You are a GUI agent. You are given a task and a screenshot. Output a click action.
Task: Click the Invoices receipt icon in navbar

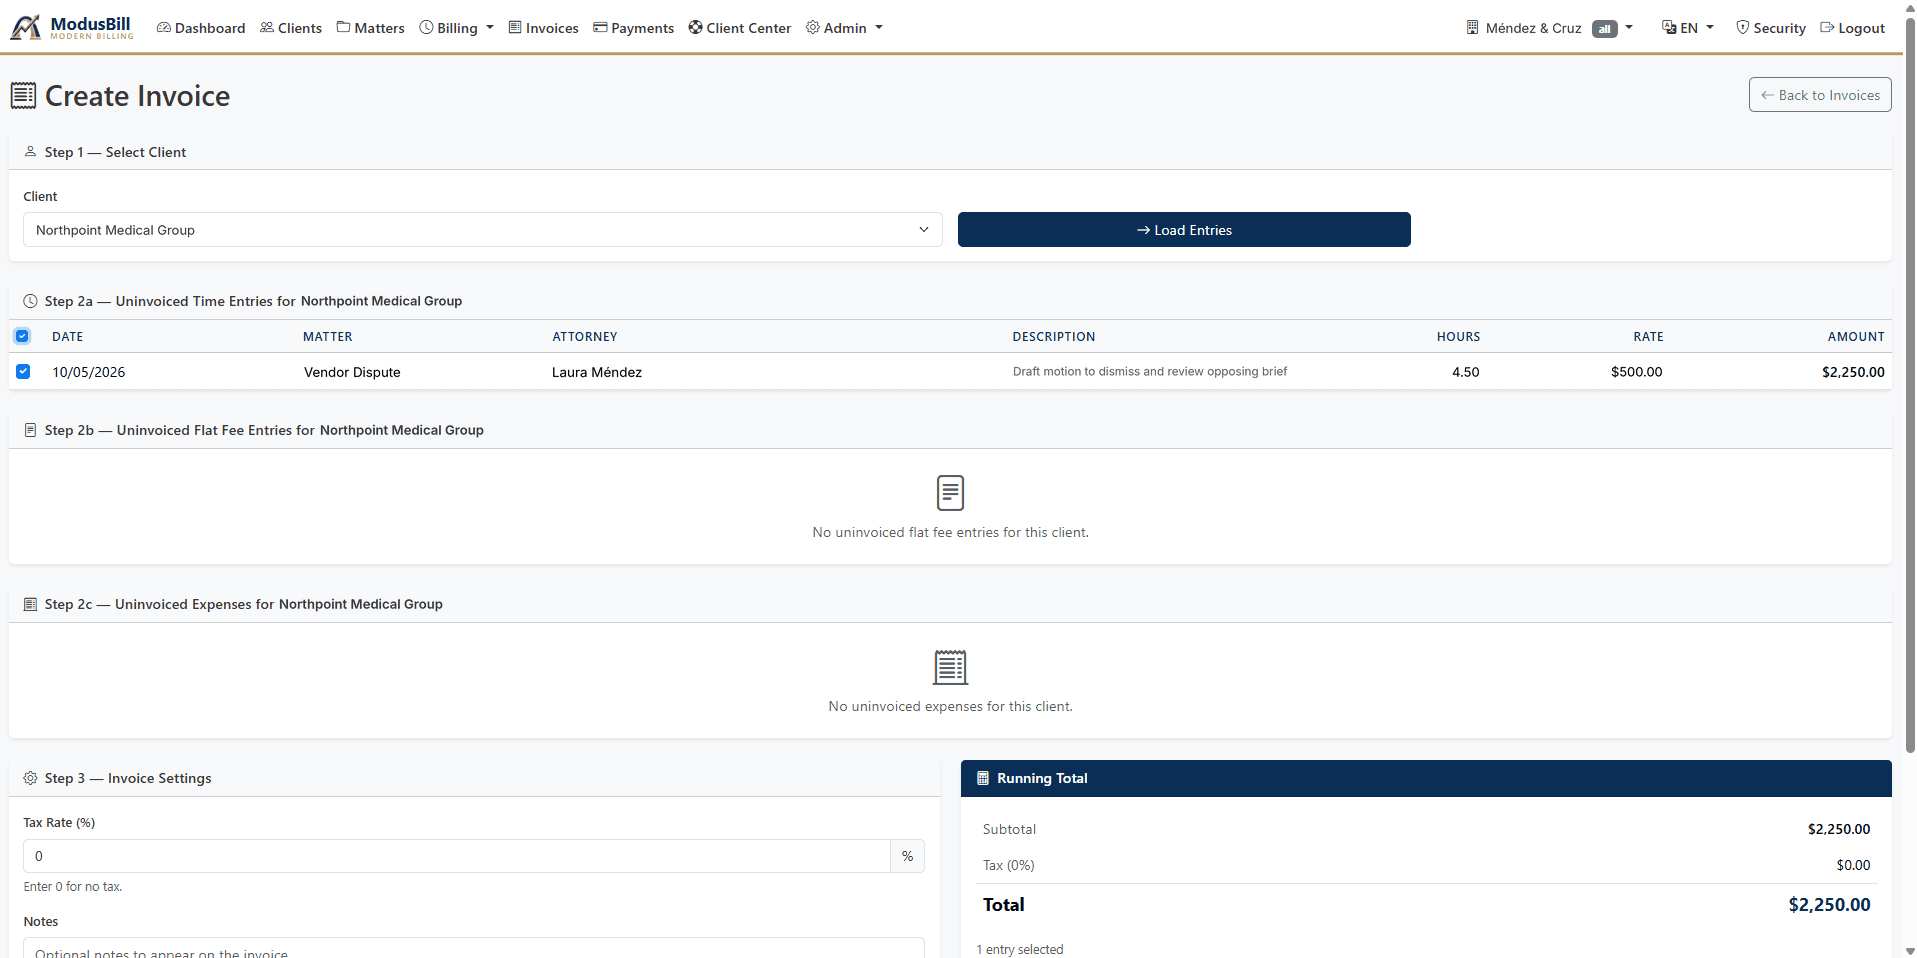click(x=515, y=28)
